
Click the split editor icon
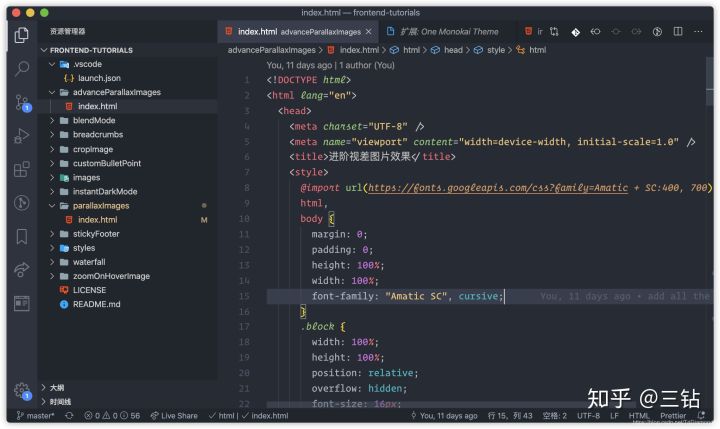678,31
